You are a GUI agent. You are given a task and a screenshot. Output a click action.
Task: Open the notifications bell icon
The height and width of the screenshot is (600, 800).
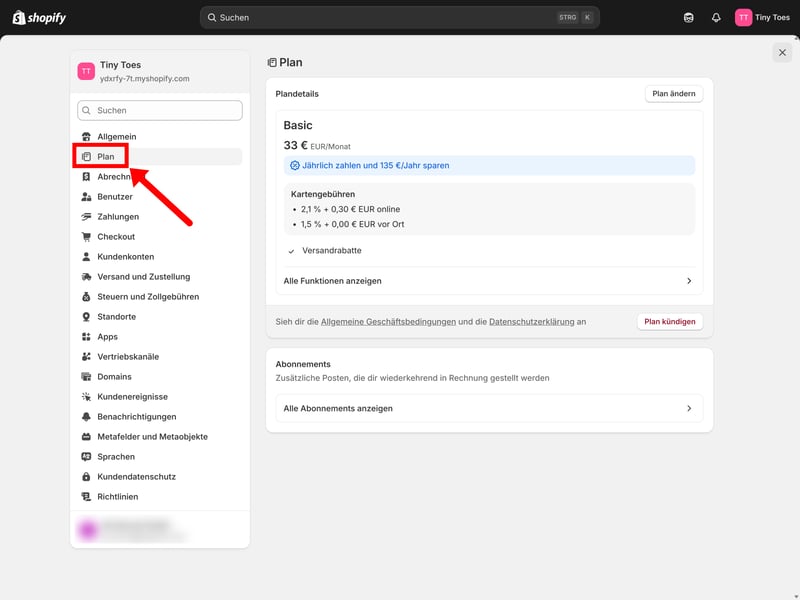tap(716, 17)
